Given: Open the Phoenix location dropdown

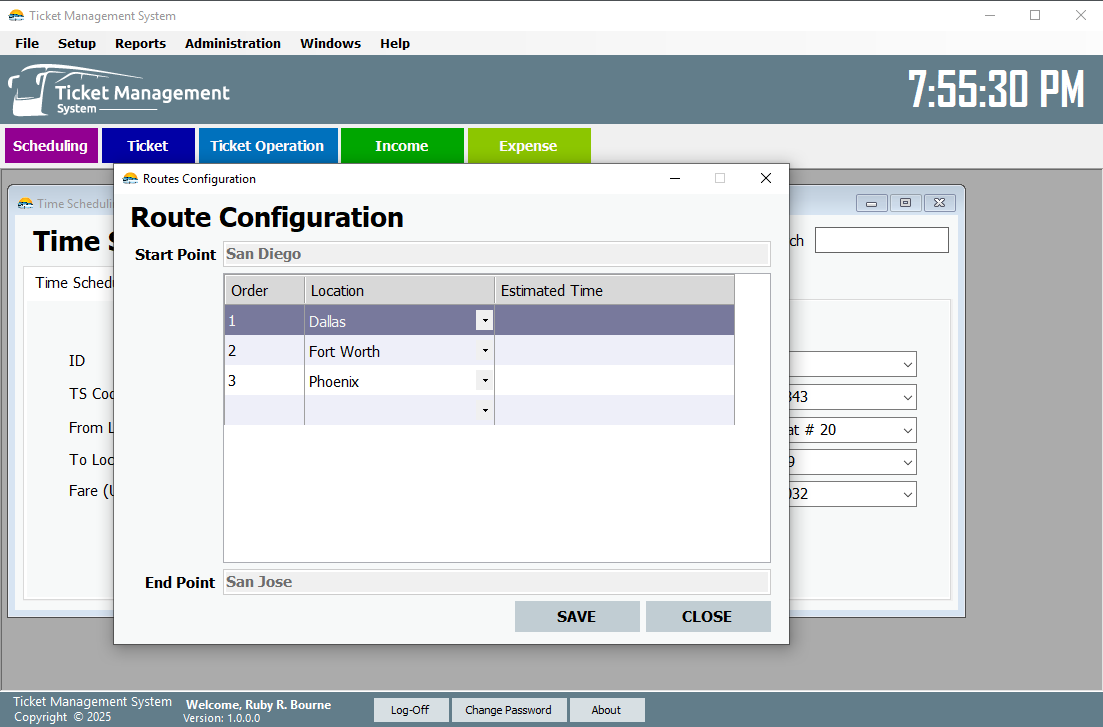Looking at the screenshot, I should 484,380.
